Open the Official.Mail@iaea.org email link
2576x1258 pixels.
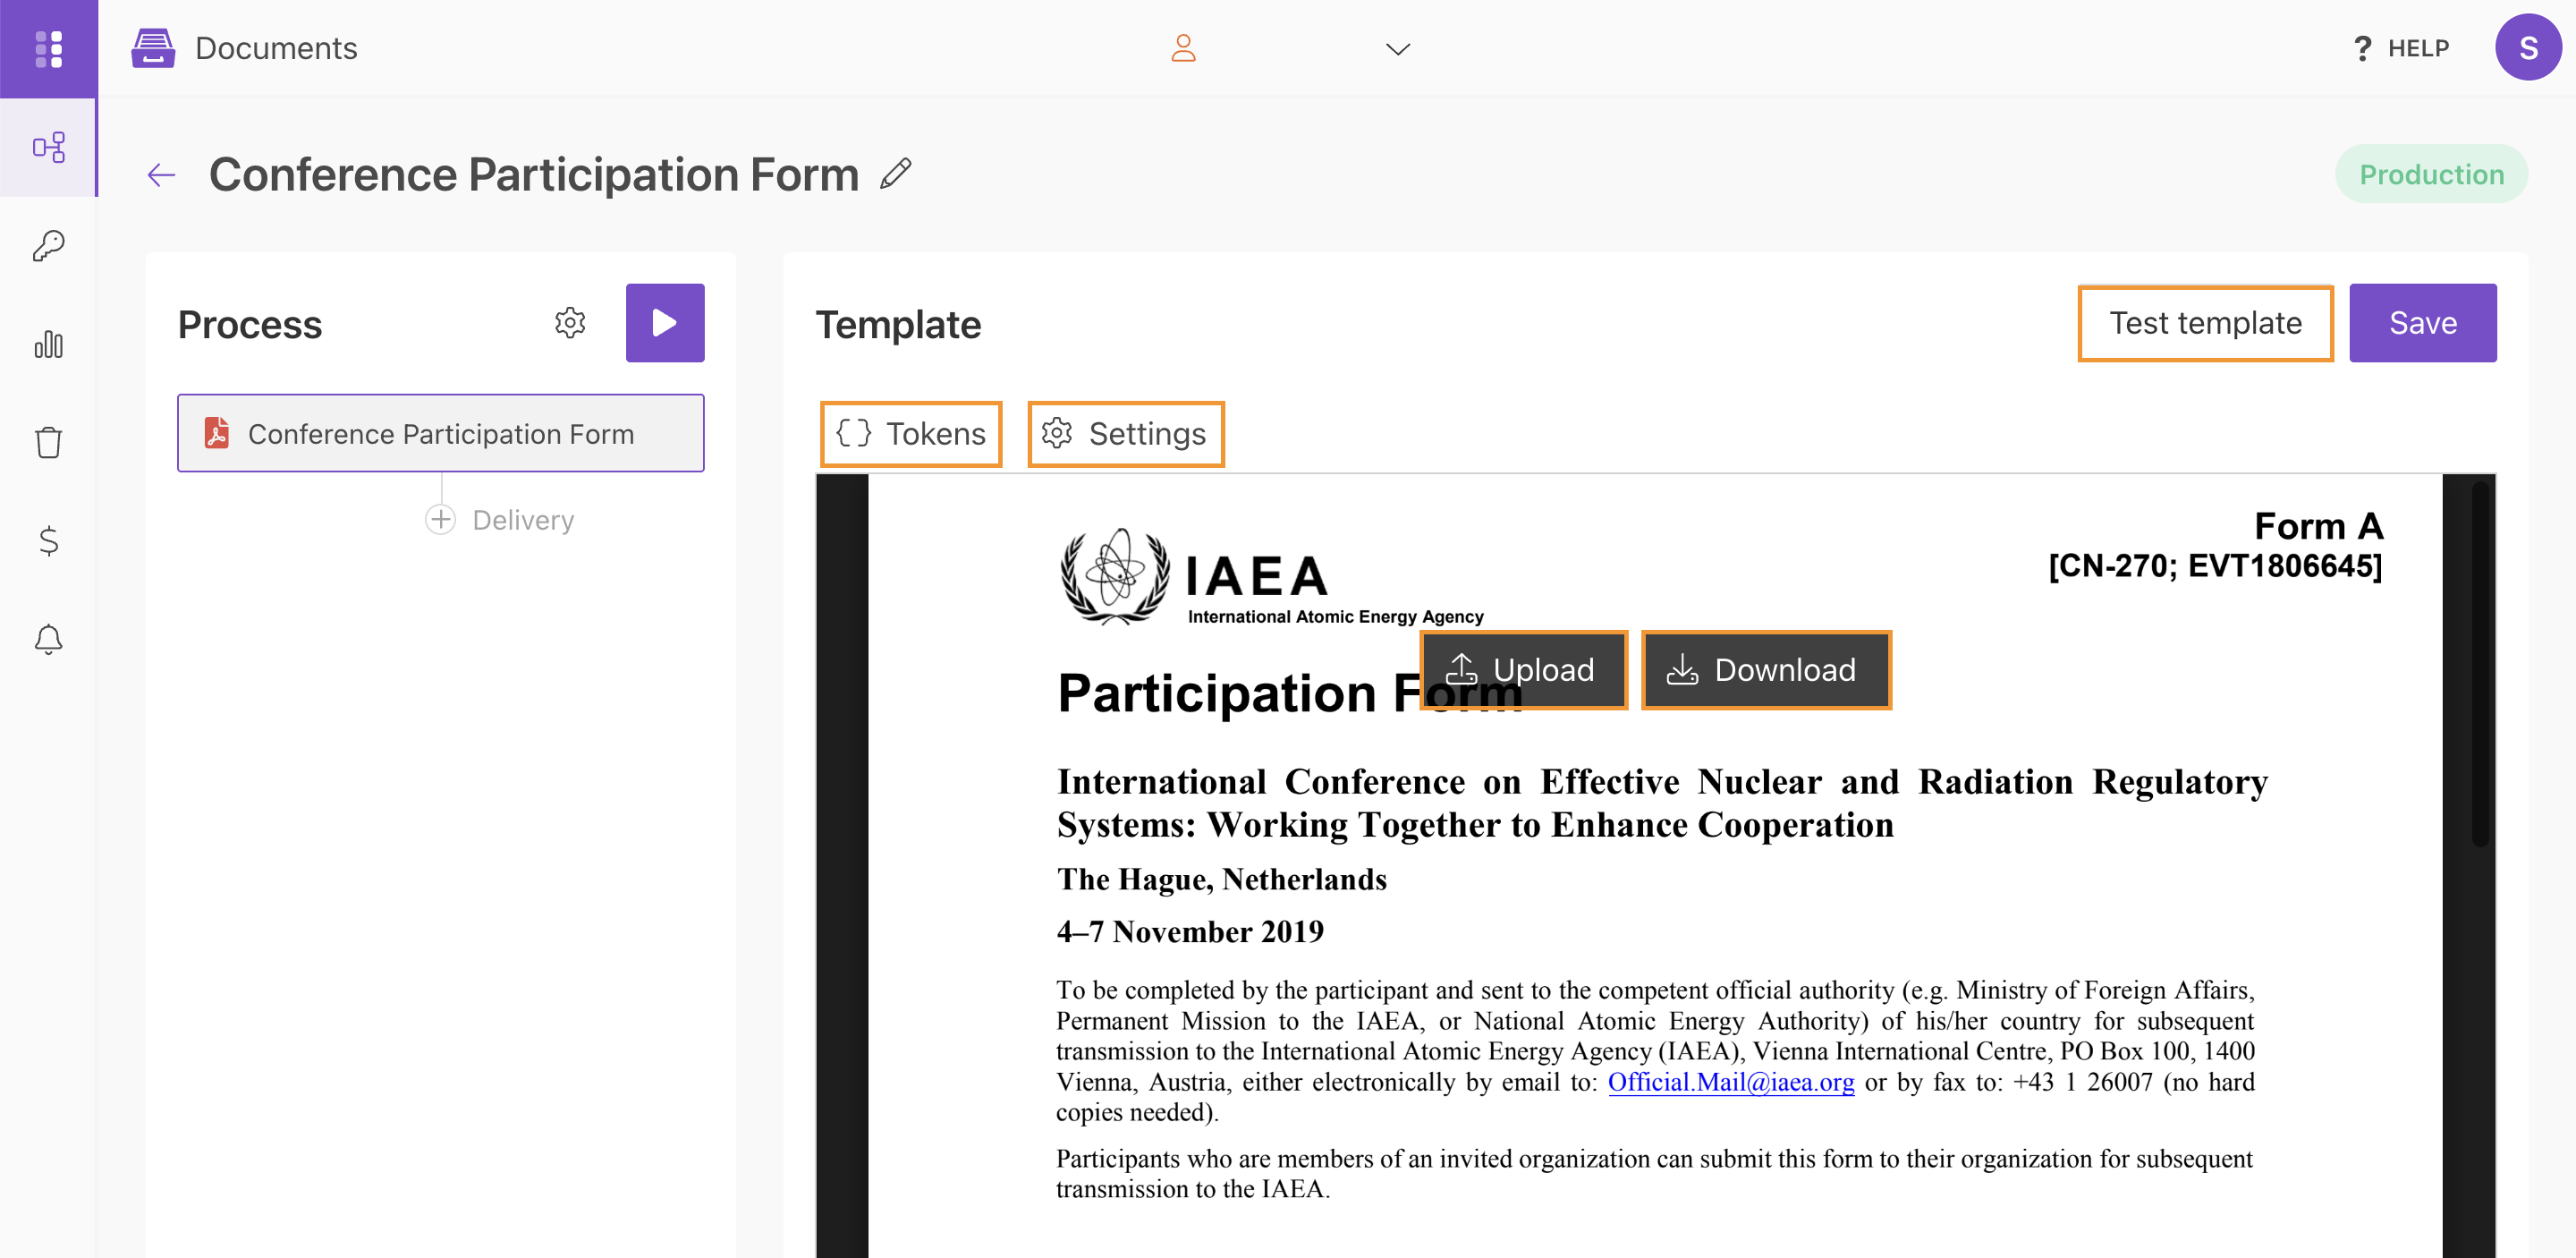point(1731,1082)
